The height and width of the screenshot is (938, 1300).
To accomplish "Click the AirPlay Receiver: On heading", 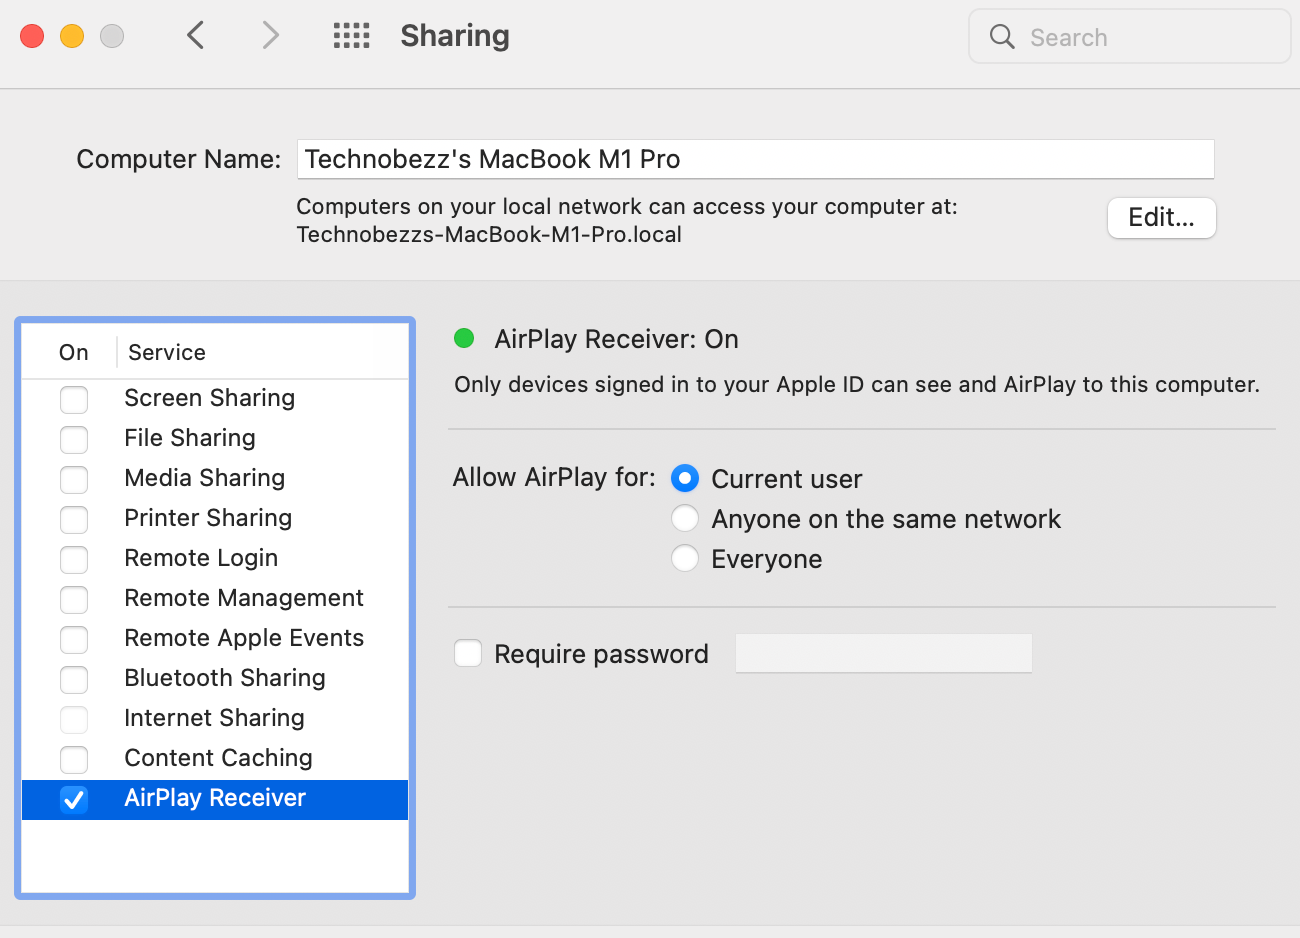I will (x=616, y=339).
